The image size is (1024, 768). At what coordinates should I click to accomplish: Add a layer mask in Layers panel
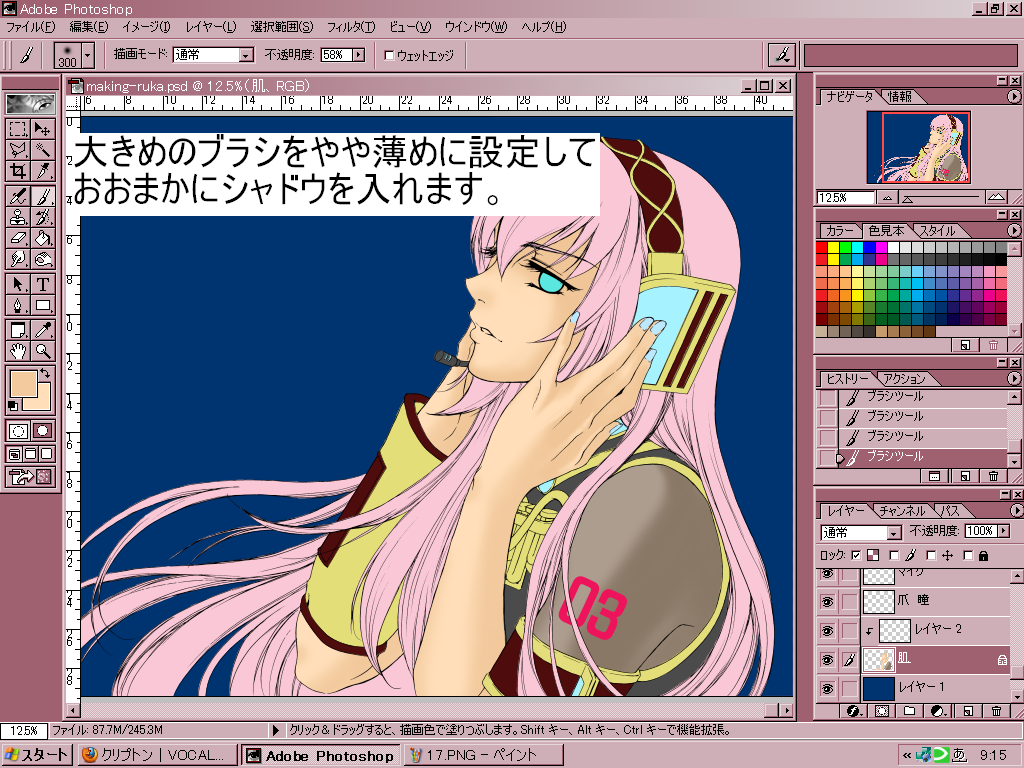(882, 711)
